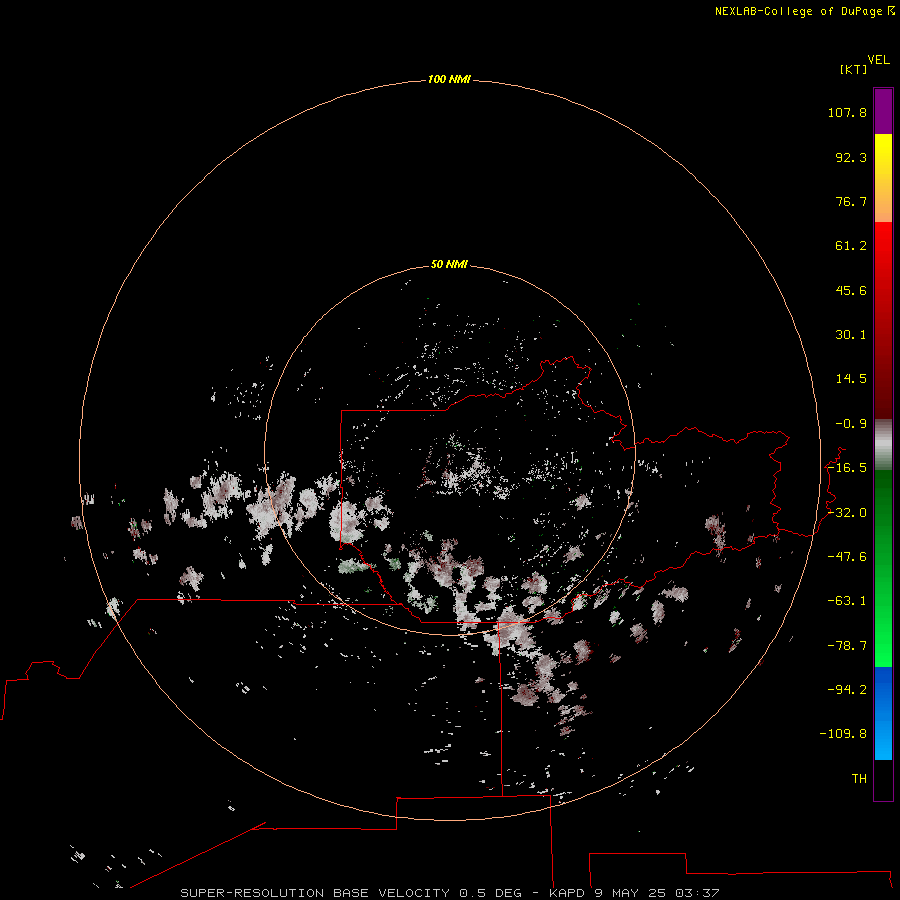Click the -63.1 velocity scale value
Image resolution: width=900 pixels, height=900 pixels.
coord(847,601)
